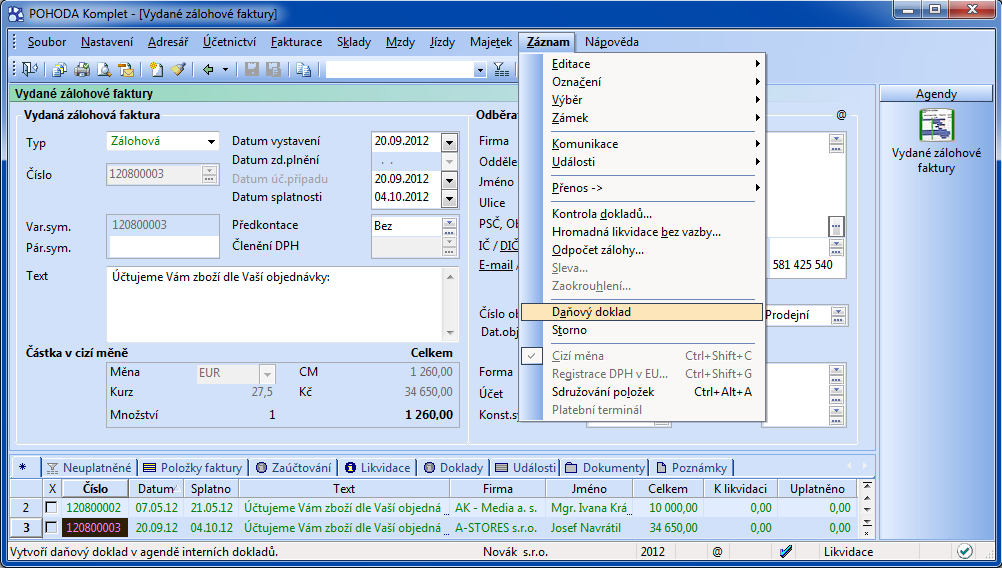Click the duplicate pages toolbar icon

point(304,69)
